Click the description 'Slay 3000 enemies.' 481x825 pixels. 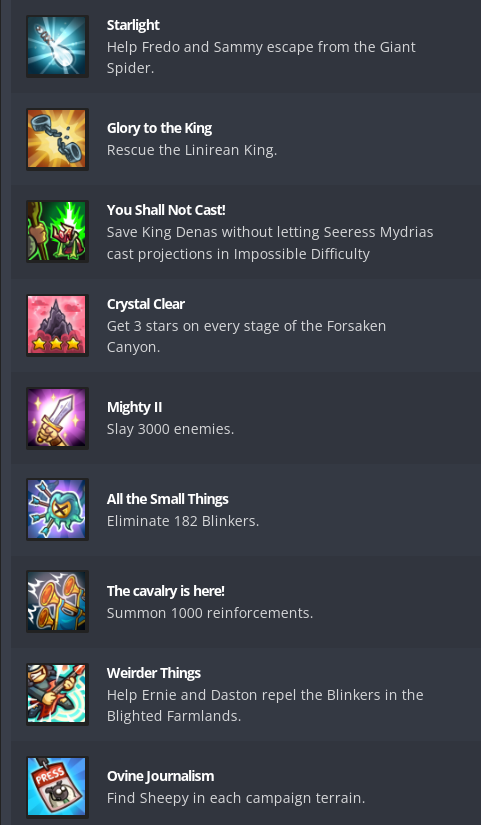pos(171,429)
